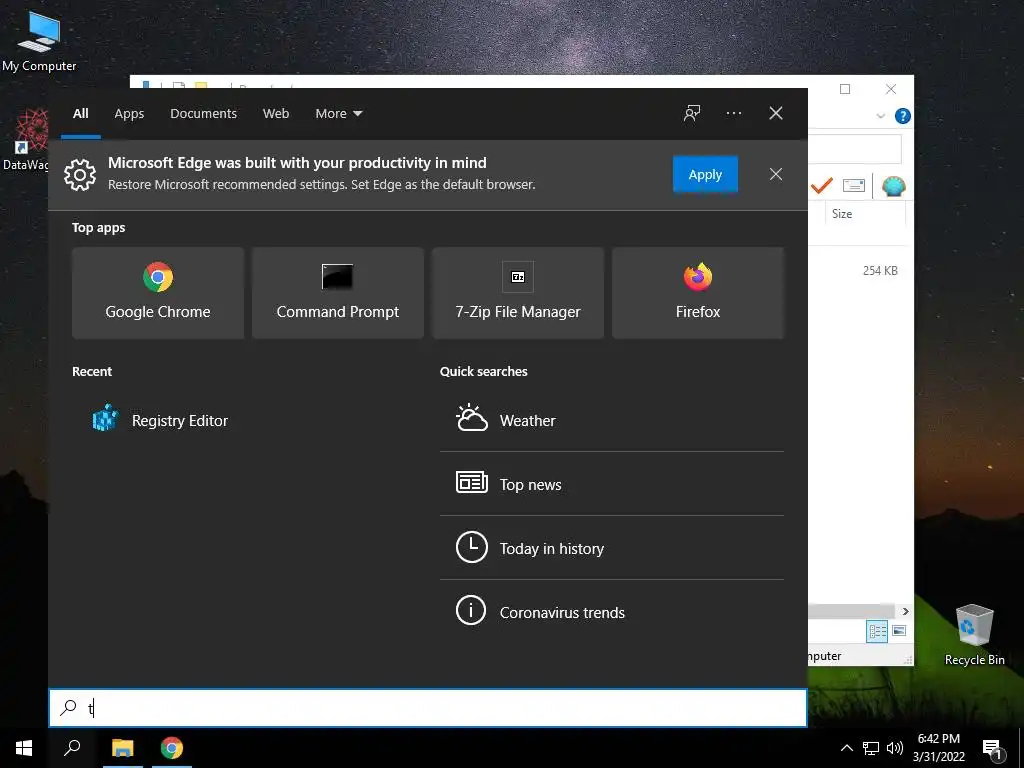Select the Top news quick search
Screen dimensions: 1024x768
(612, 484)
